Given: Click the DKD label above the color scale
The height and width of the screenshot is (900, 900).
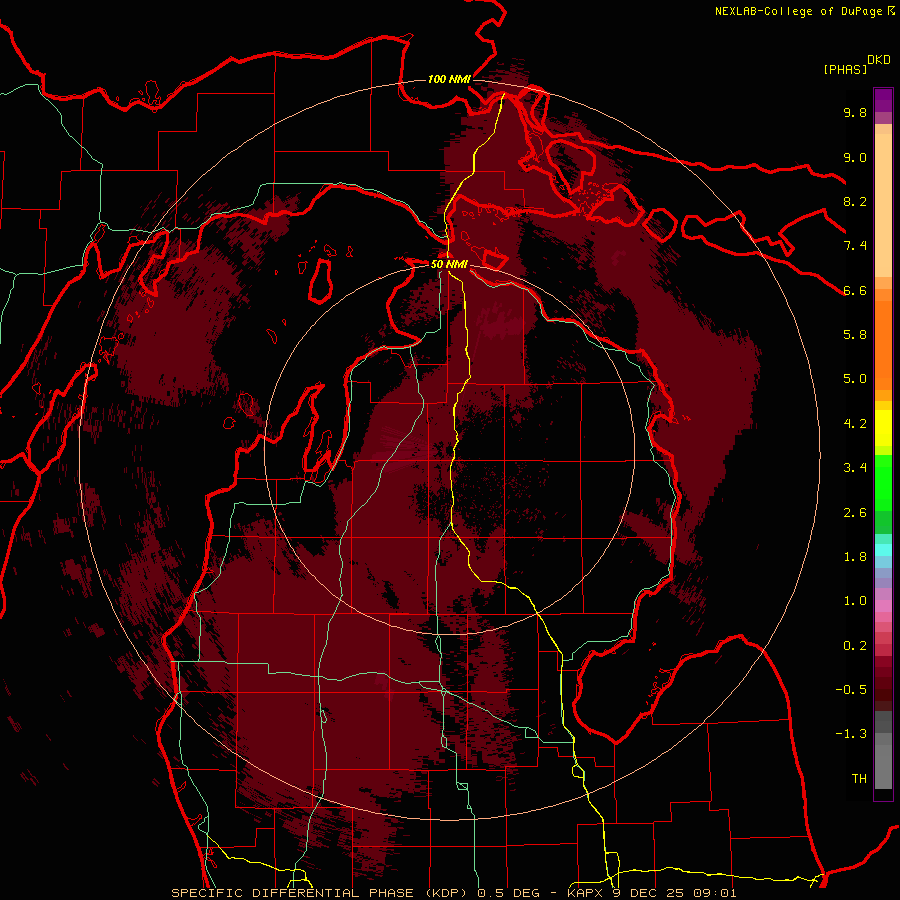Looking at the screenshot, I should pos(879,60).
